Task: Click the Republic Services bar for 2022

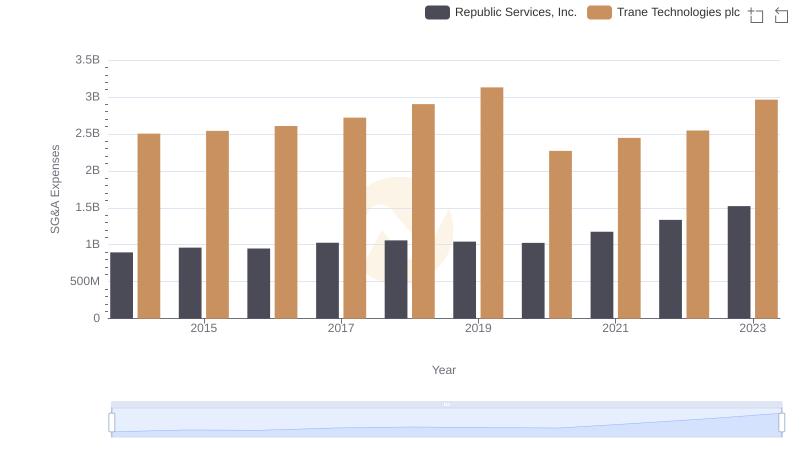Action: [x=670, y=269]
